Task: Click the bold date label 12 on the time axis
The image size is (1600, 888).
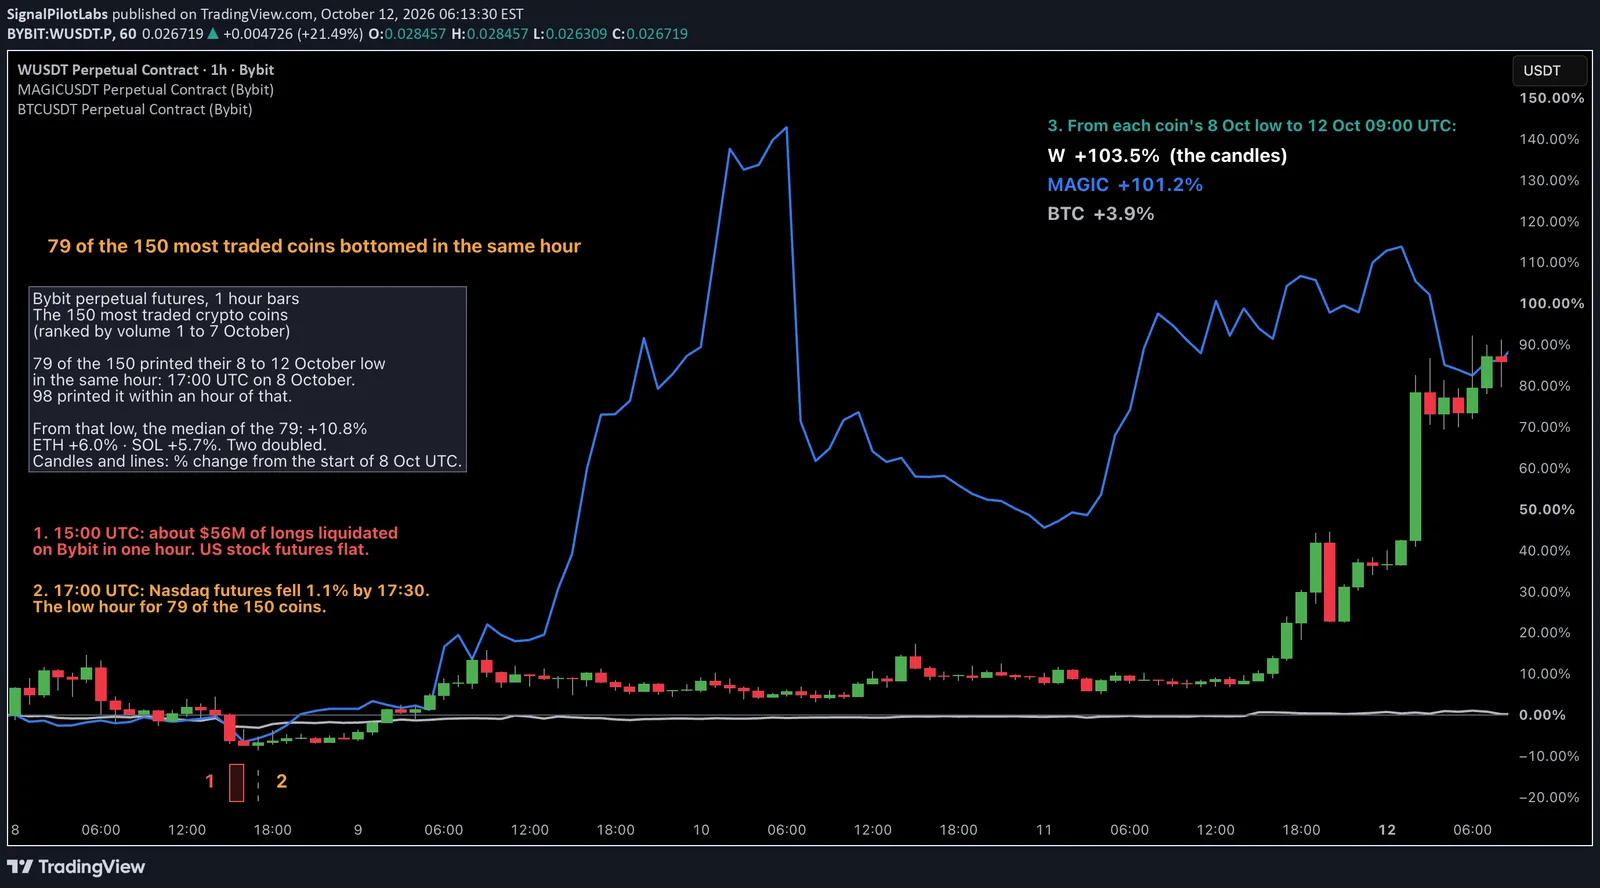Action: (x=1387, y=830)
